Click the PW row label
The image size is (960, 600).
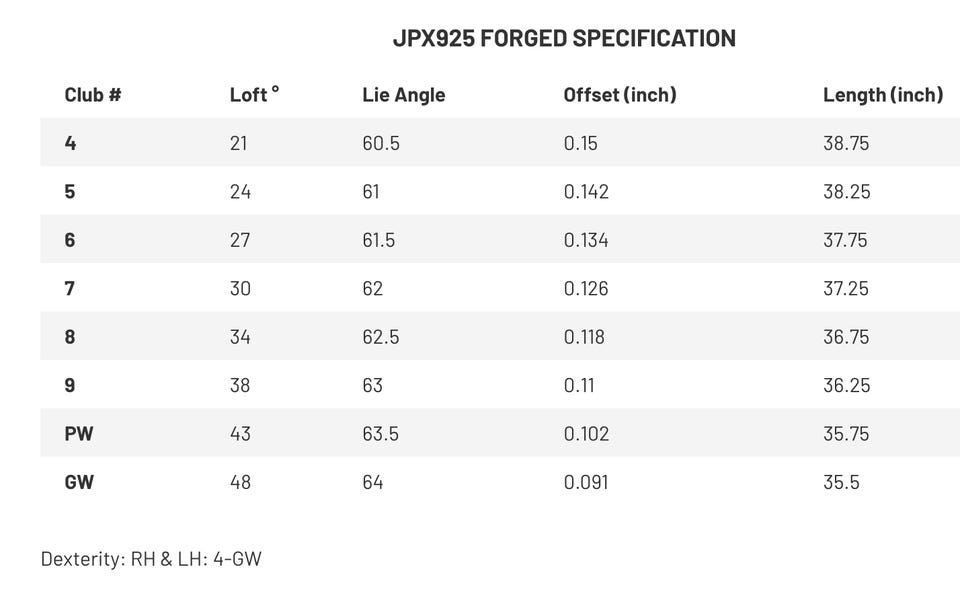(x=79, y=433)
